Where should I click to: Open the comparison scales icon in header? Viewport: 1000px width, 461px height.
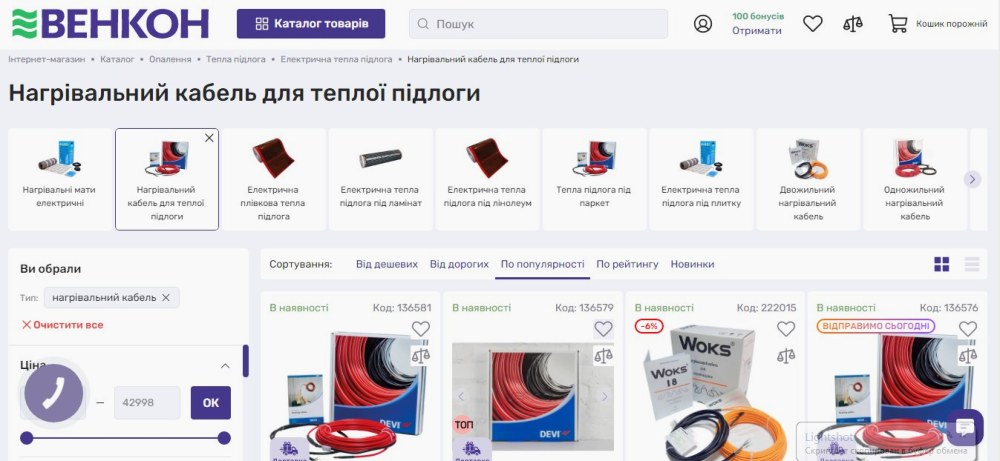click(x=853, y=24)
